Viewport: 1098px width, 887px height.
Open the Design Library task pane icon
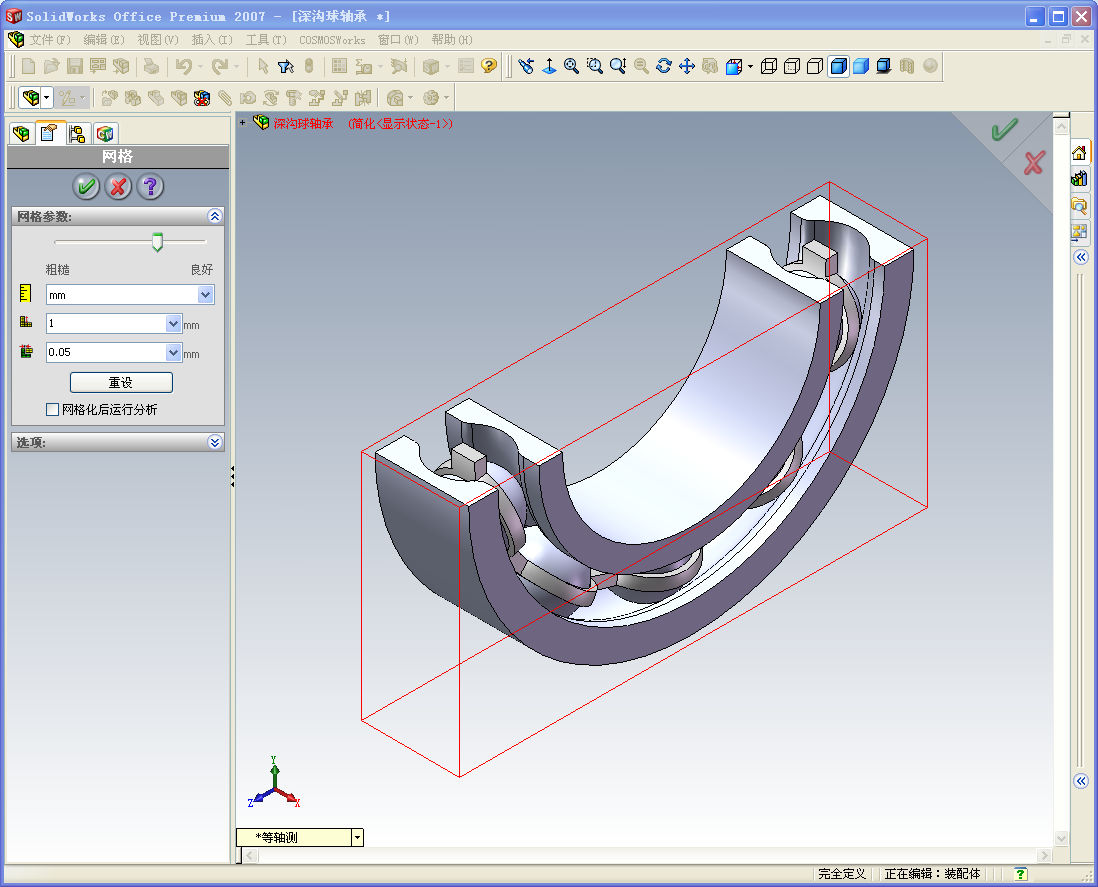(x=1079, y=179)
